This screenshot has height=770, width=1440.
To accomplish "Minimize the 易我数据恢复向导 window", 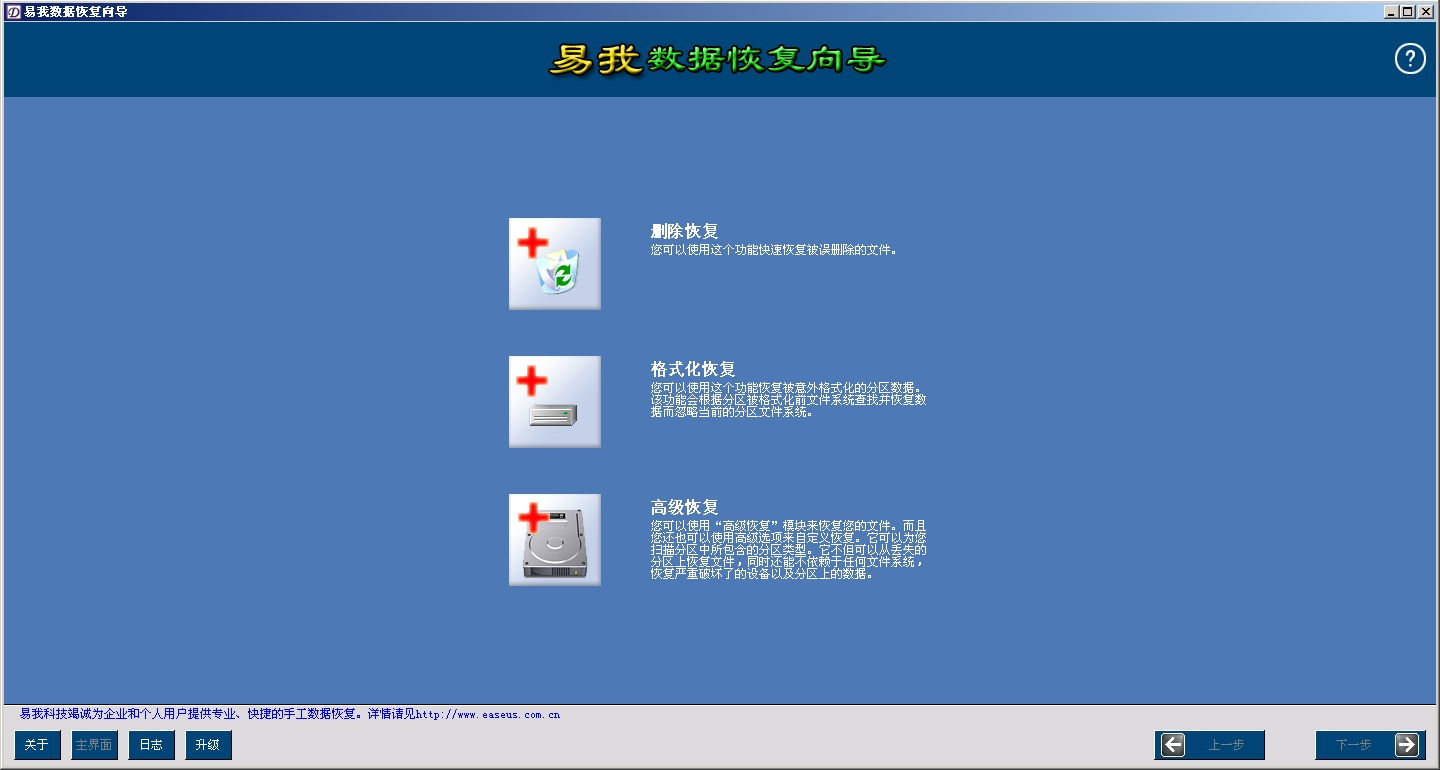I will [x=1392, y=12].
